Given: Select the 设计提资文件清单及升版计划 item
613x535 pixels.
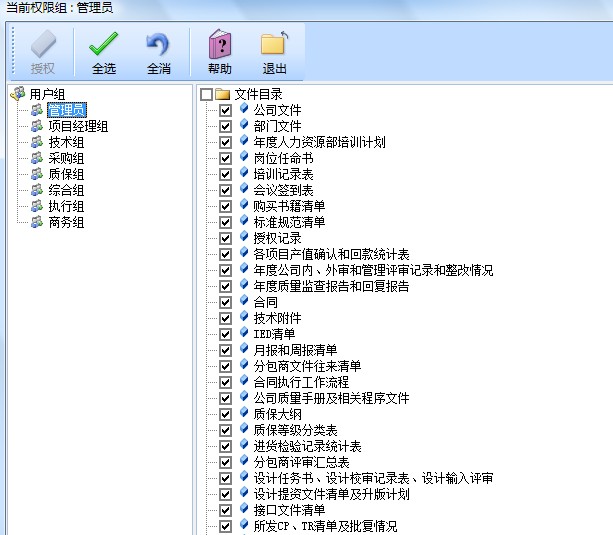Looking at the screenshot, I should tap(331, 494).
